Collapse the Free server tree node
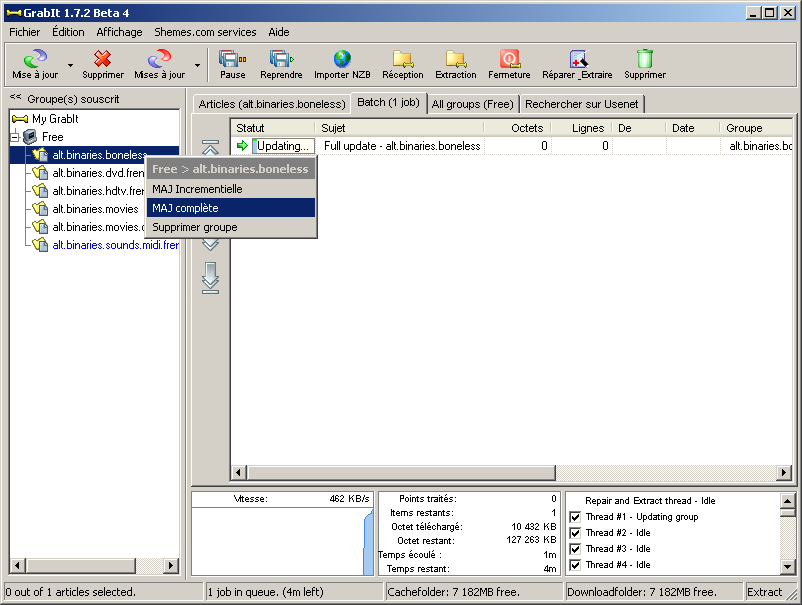This screenshot has height=605, width=802. coord(15,137)
